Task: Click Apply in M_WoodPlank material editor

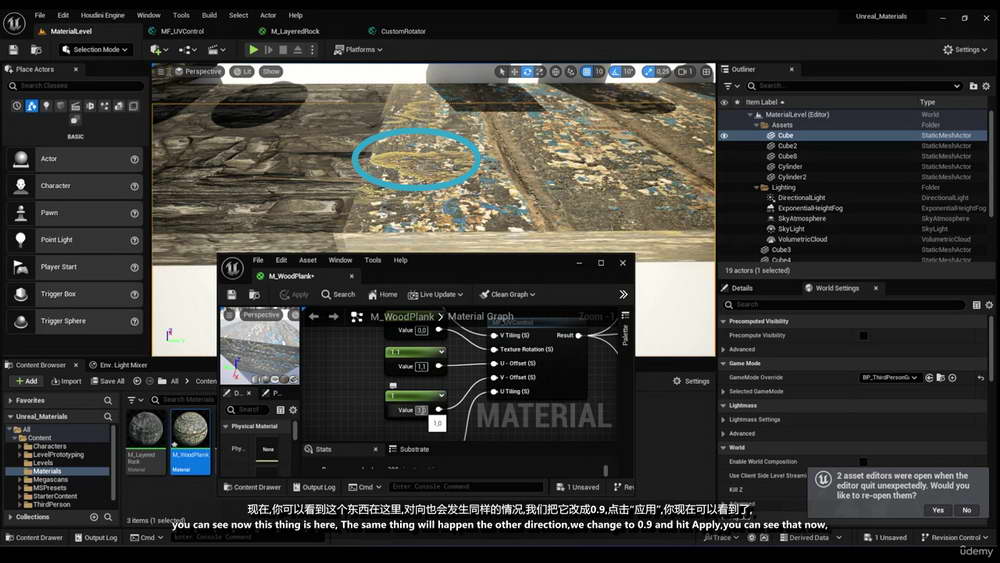Action: pyautogui.click(x=294, y=295)
